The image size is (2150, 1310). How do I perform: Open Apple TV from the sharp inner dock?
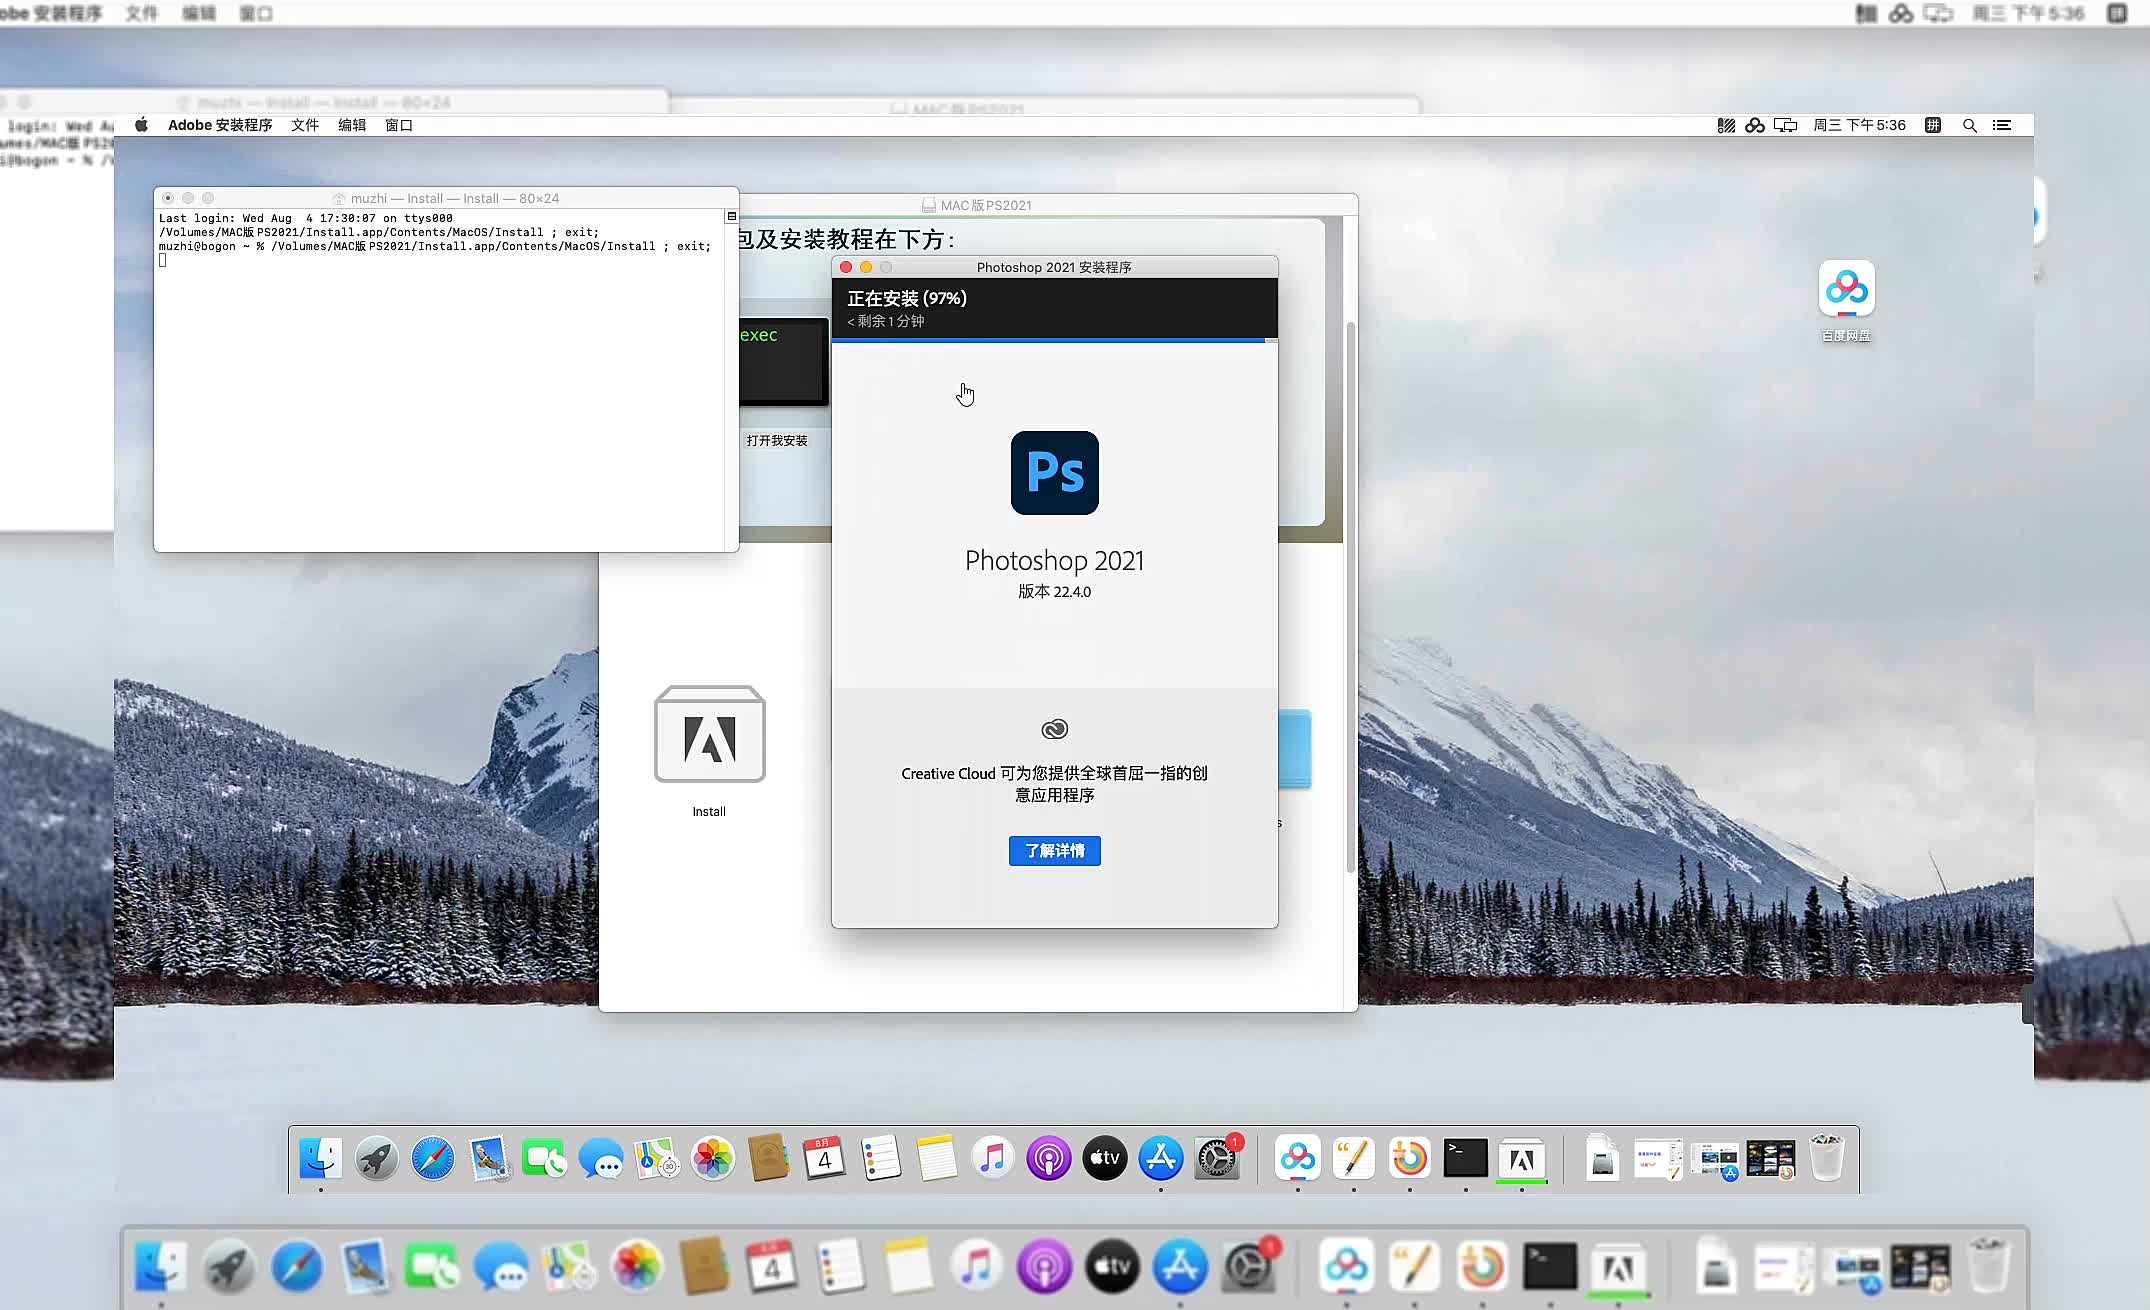pyautogui.click(x=1105, y=1159)
